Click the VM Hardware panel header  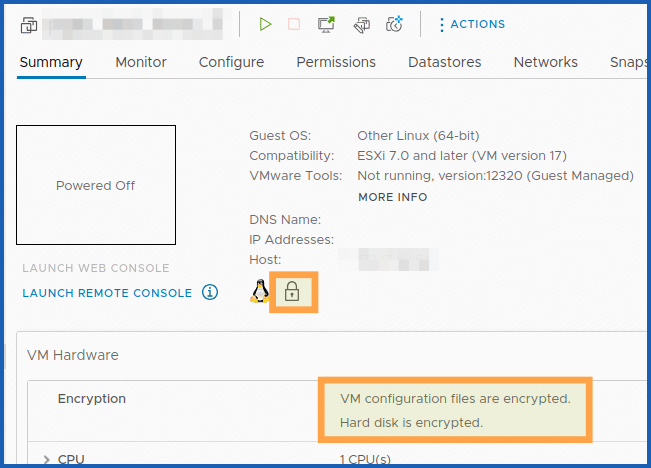[x=73, y=355]
